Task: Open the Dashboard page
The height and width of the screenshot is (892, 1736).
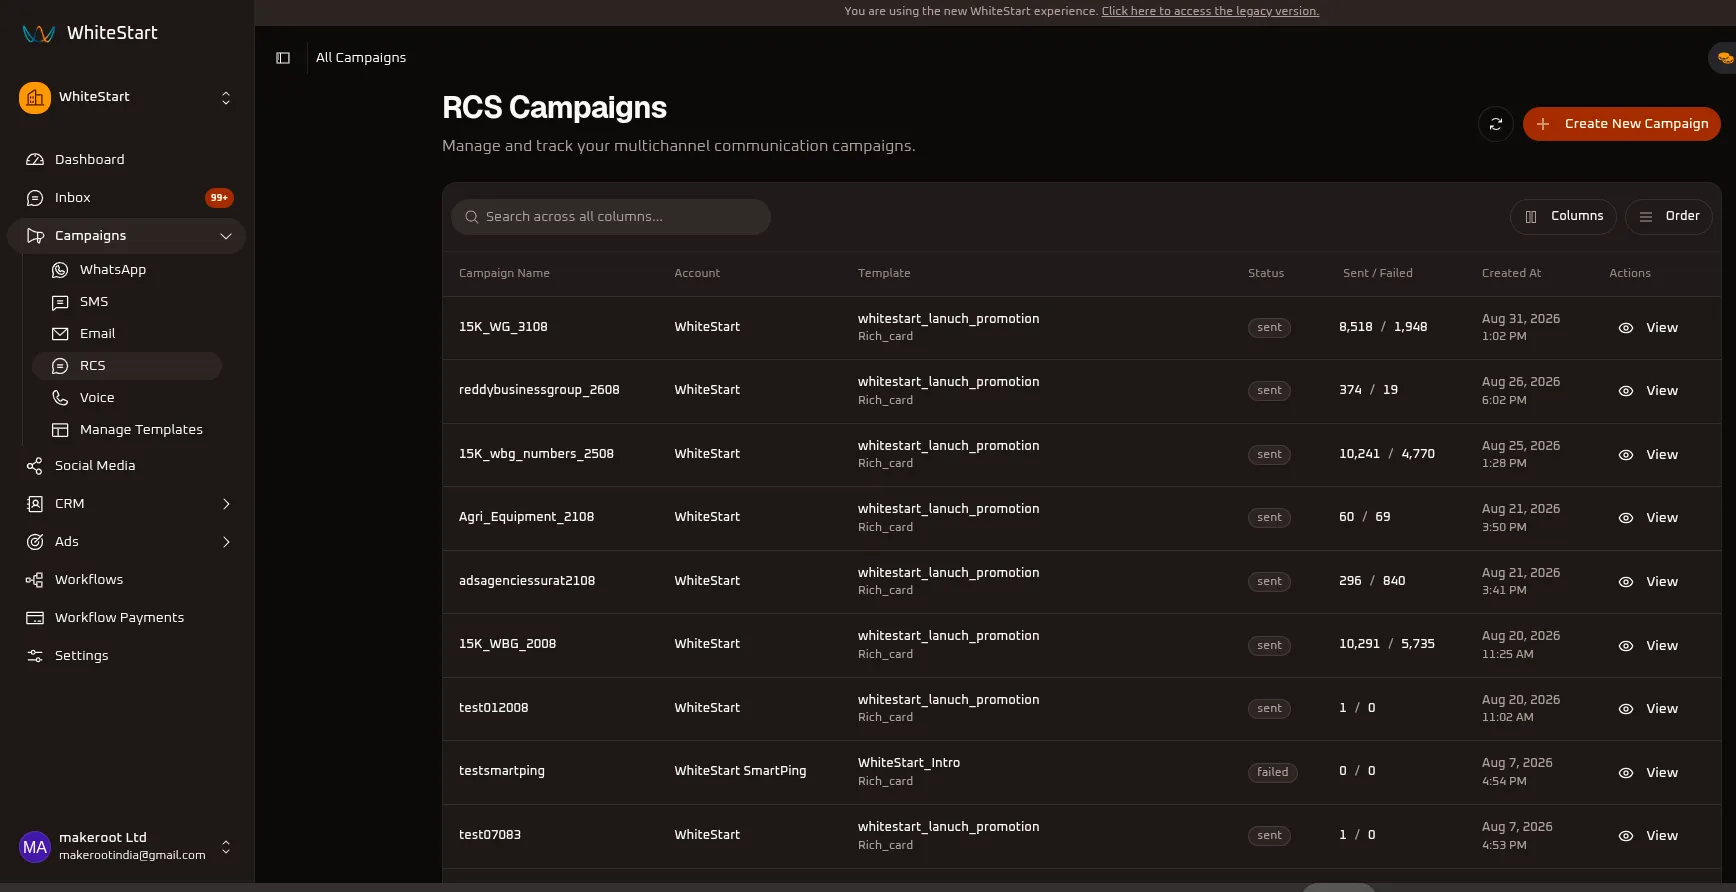Action: [x=126, y=160]
